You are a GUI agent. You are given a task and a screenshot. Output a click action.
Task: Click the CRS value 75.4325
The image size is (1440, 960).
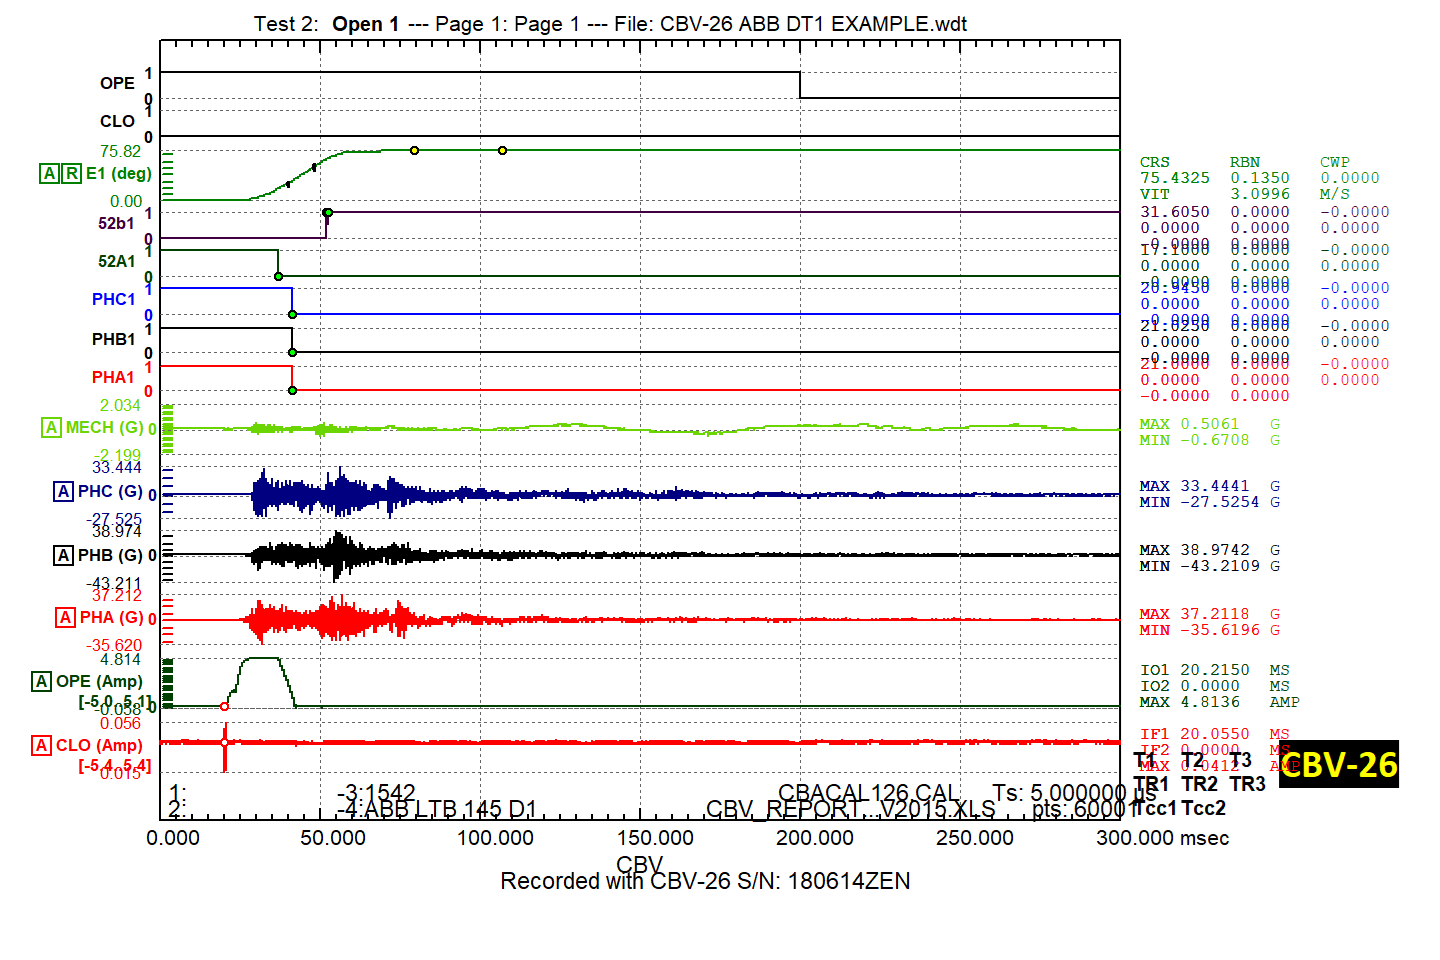coord(1175,178)
